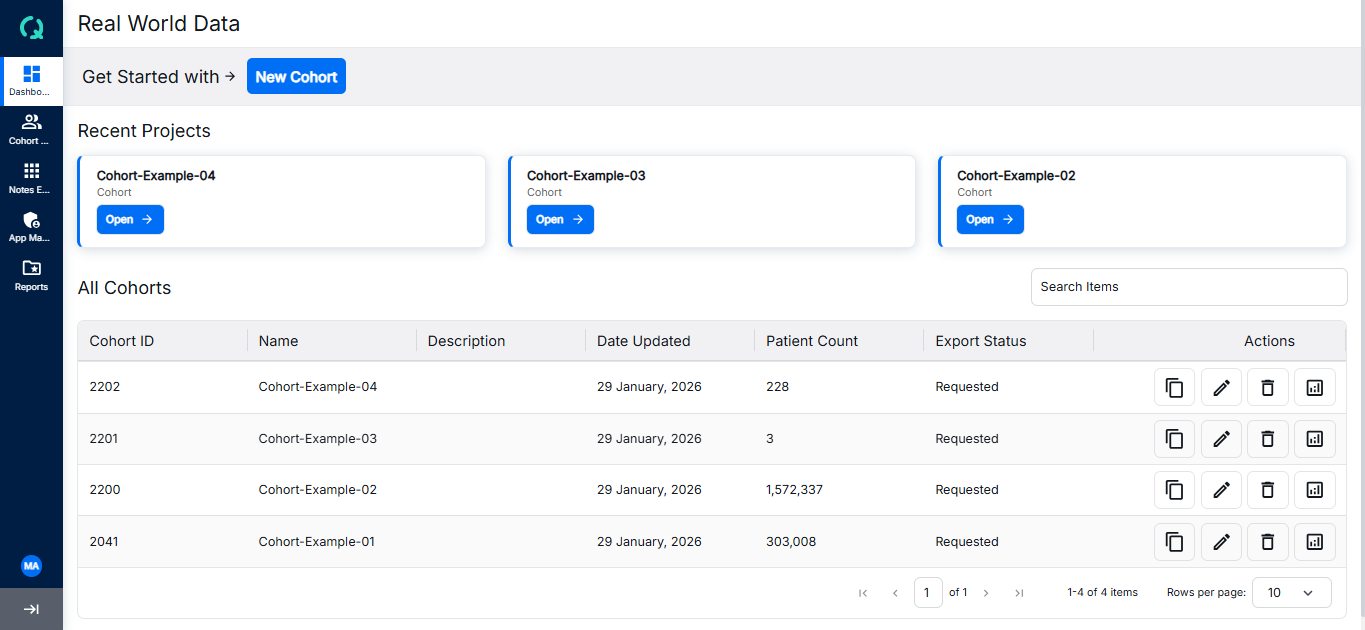
Task: Open the Dashboard sidebar item
Action: 31,81
